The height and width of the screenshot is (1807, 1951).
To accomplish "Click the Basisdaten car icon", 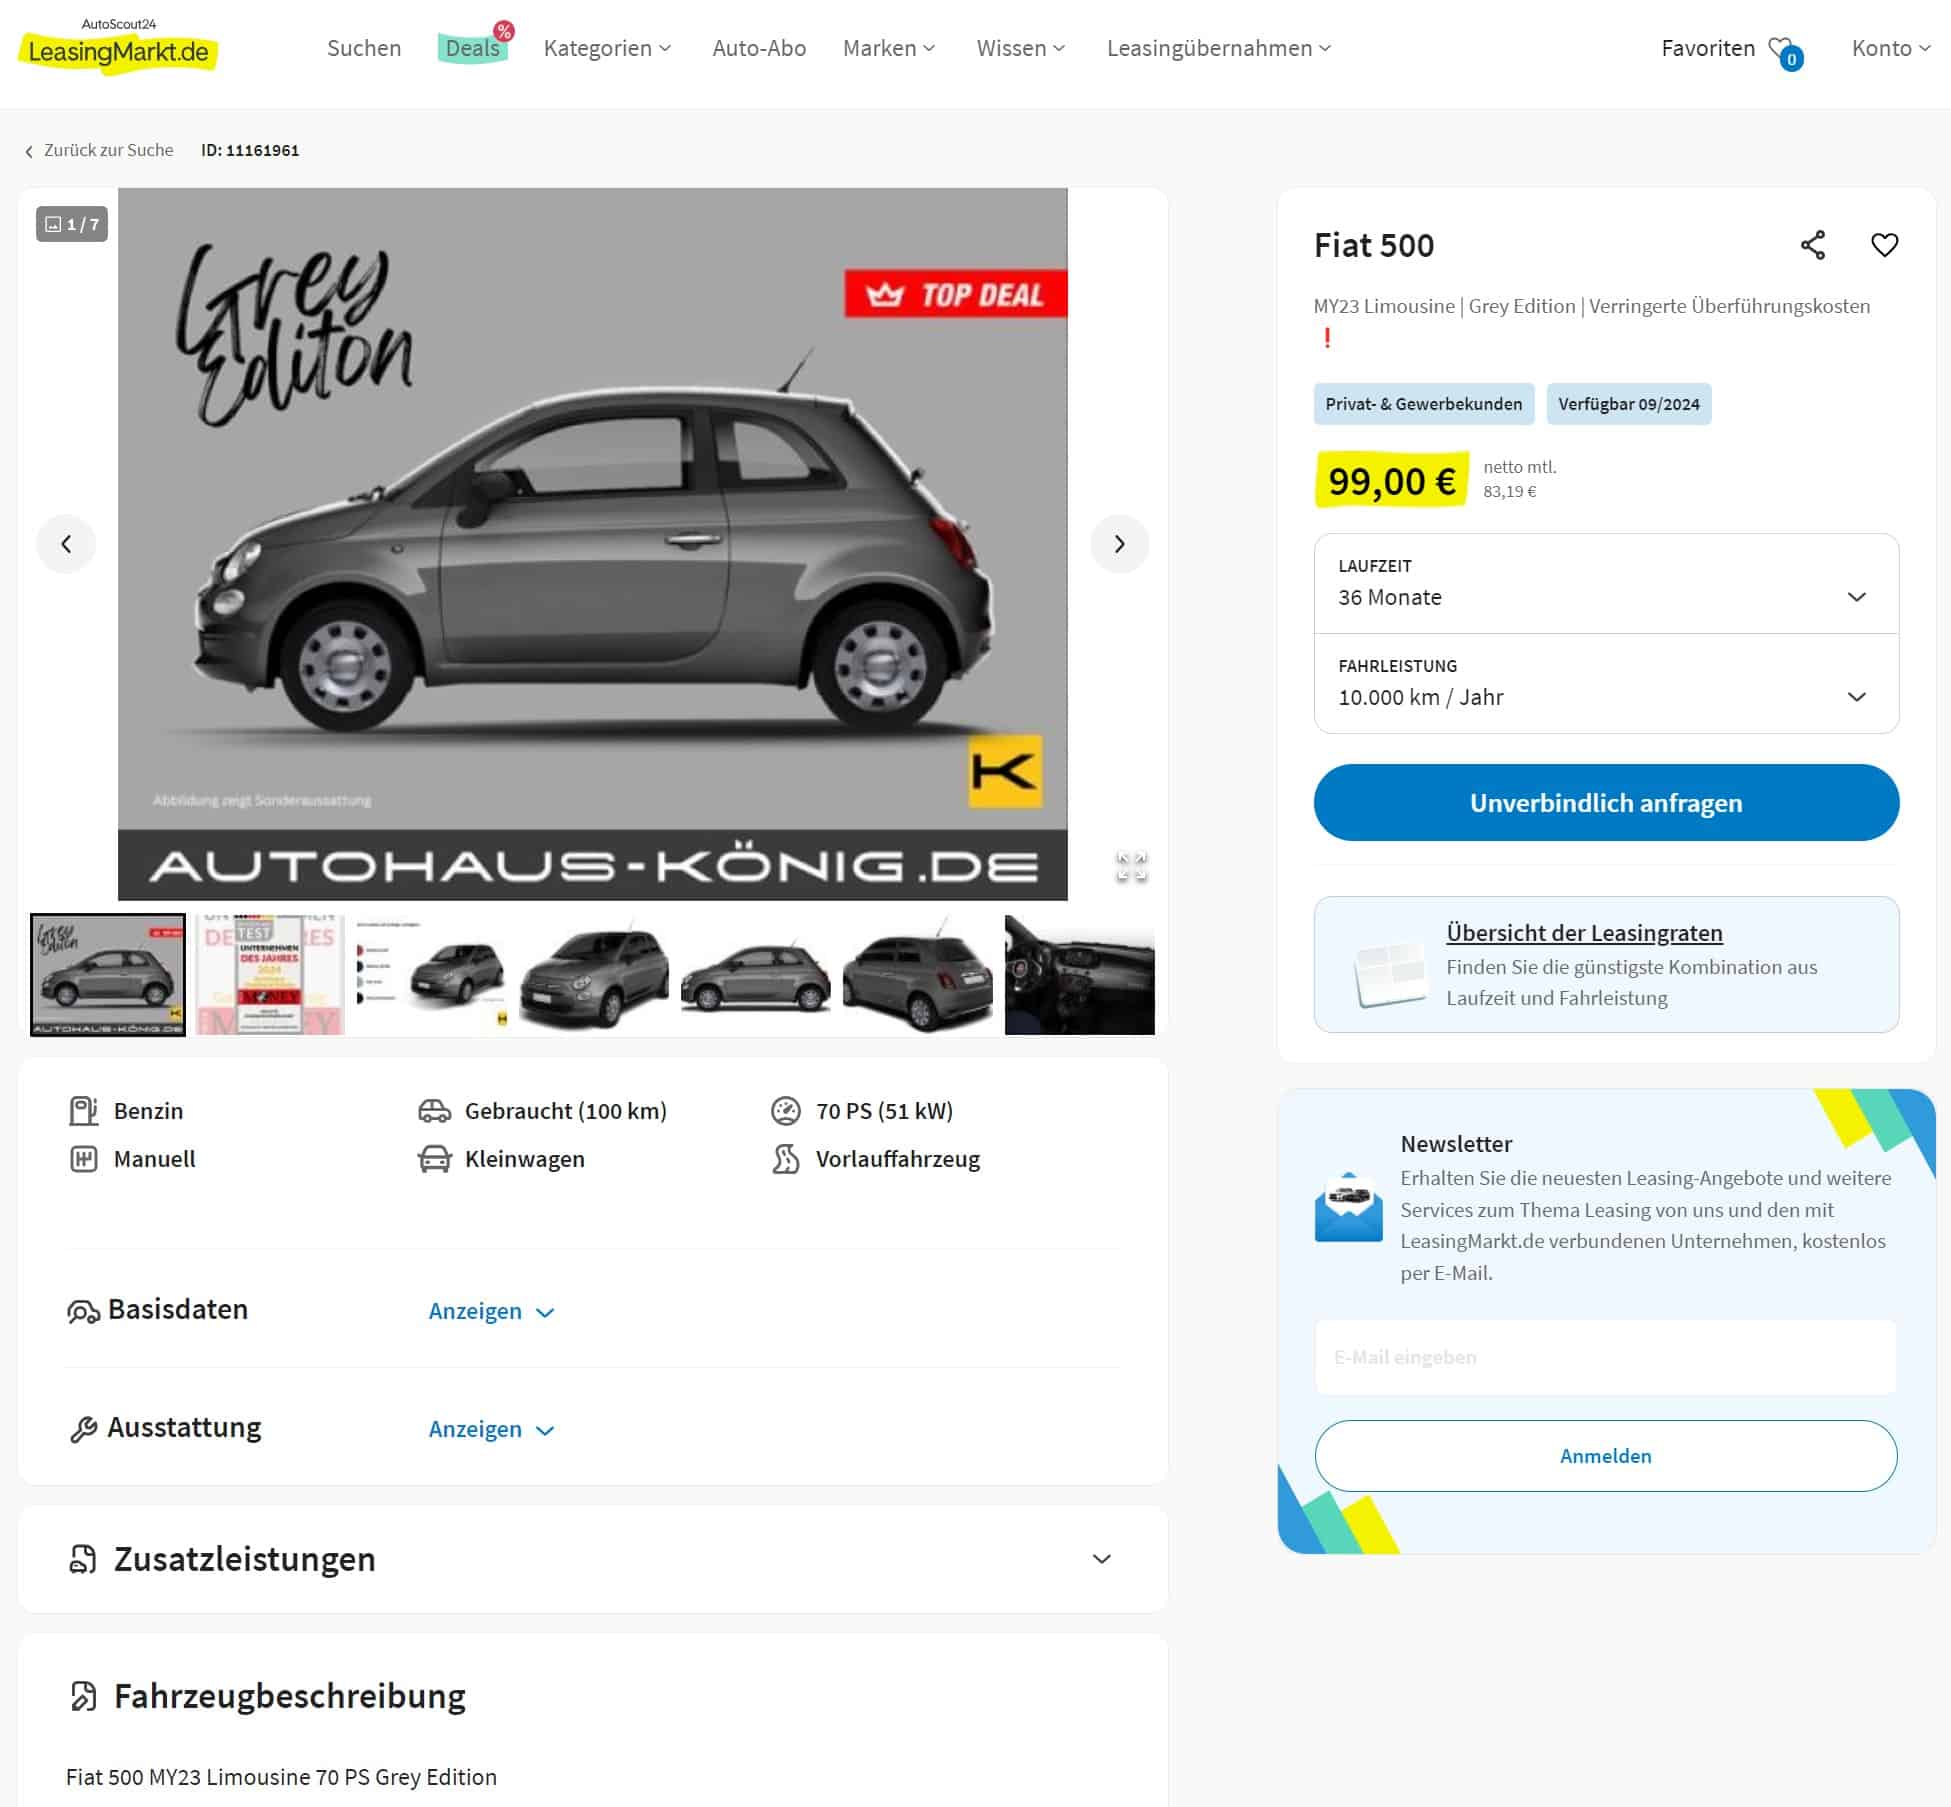I will [x=83, y=1312].
